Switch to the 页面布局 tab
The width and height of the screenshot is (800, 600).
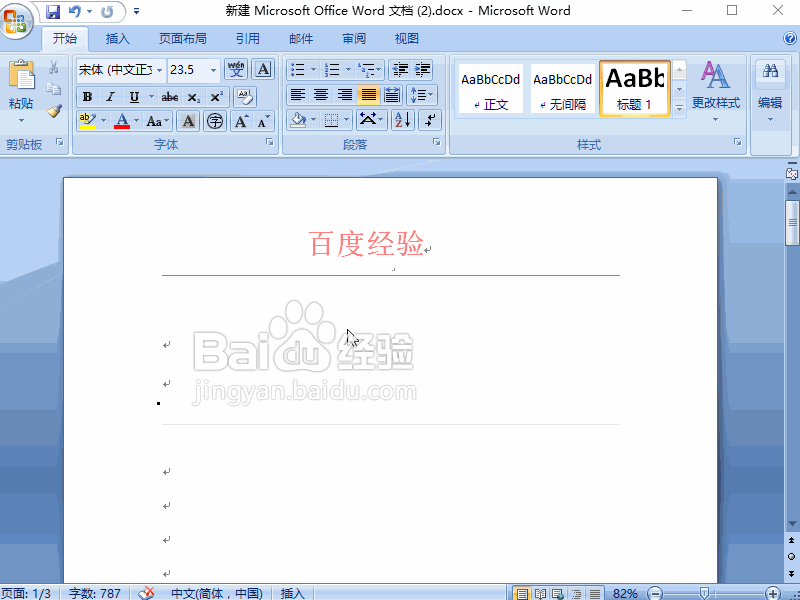tap(183, 39)
